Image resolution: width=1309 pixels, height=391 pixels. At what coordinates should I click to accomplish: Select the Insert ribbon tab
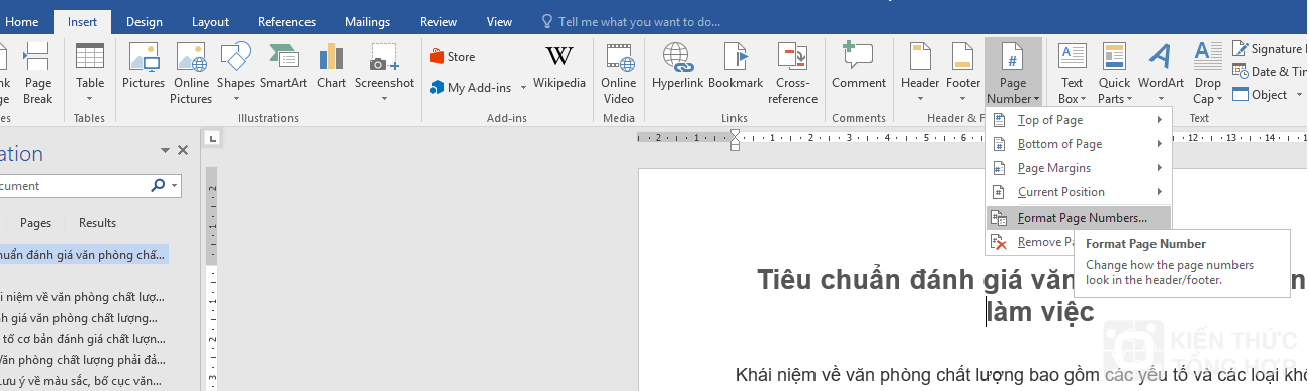[83, 21]
